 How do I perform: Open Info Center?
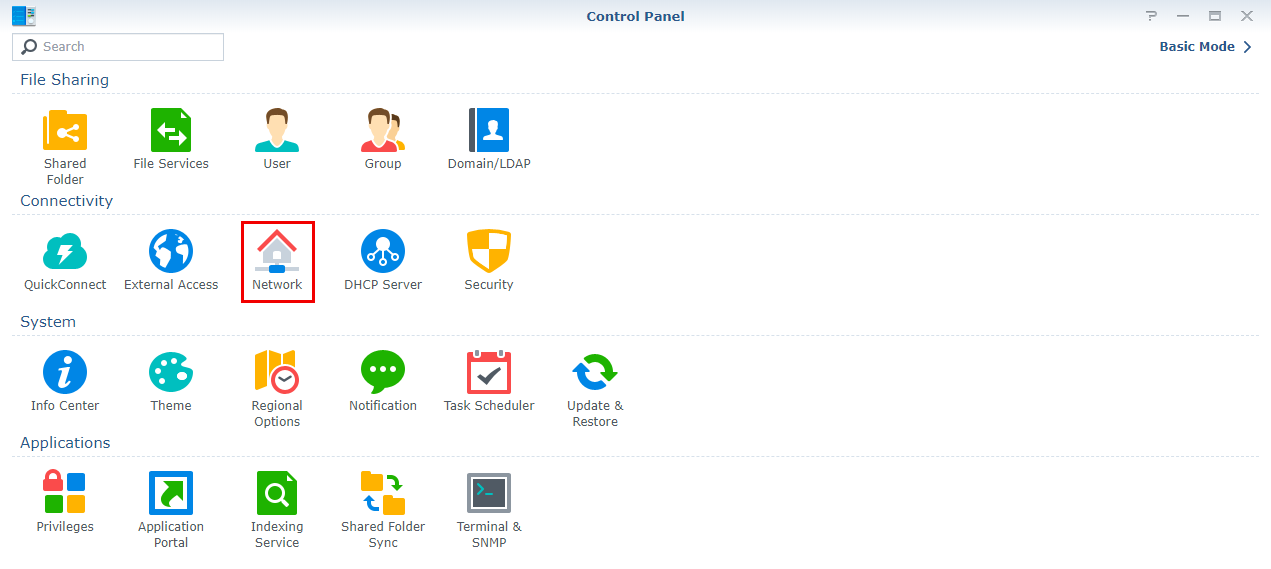click(65, 373)
